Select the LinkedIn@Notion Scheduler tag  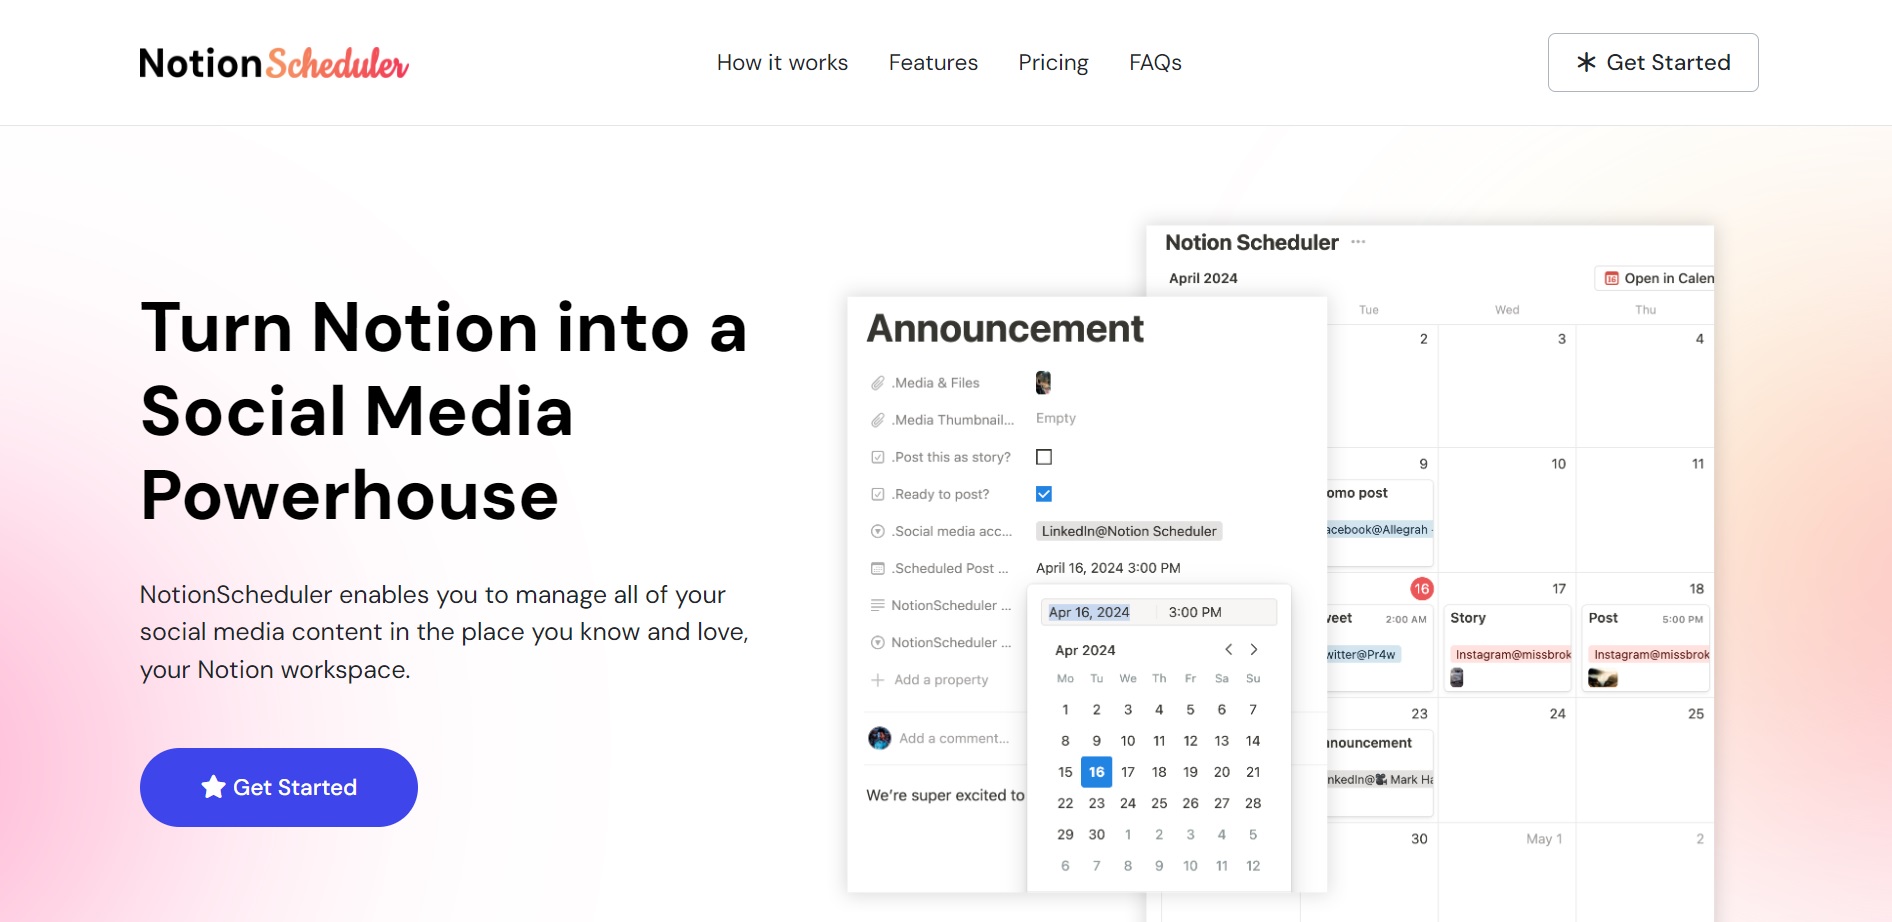[1129, 531]
